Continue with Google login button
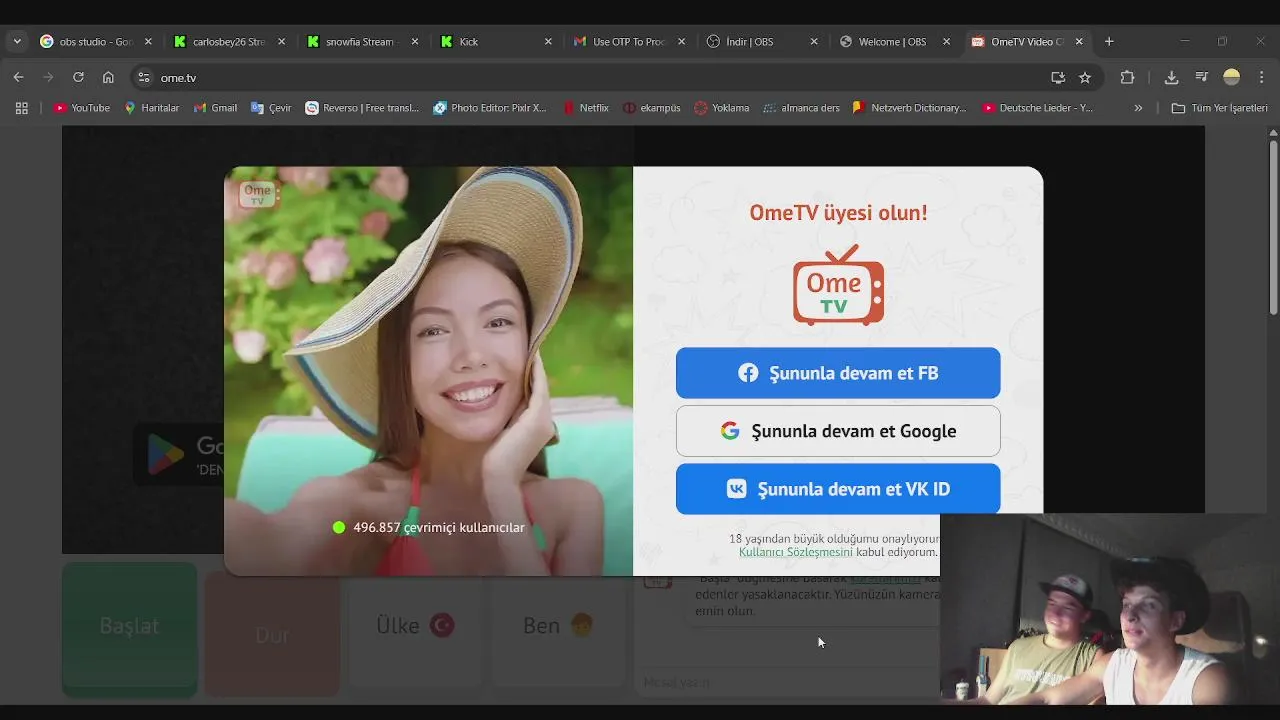The width and height of the screenshot is (1280, 720). pyautogui.click(x=838, y=431)
